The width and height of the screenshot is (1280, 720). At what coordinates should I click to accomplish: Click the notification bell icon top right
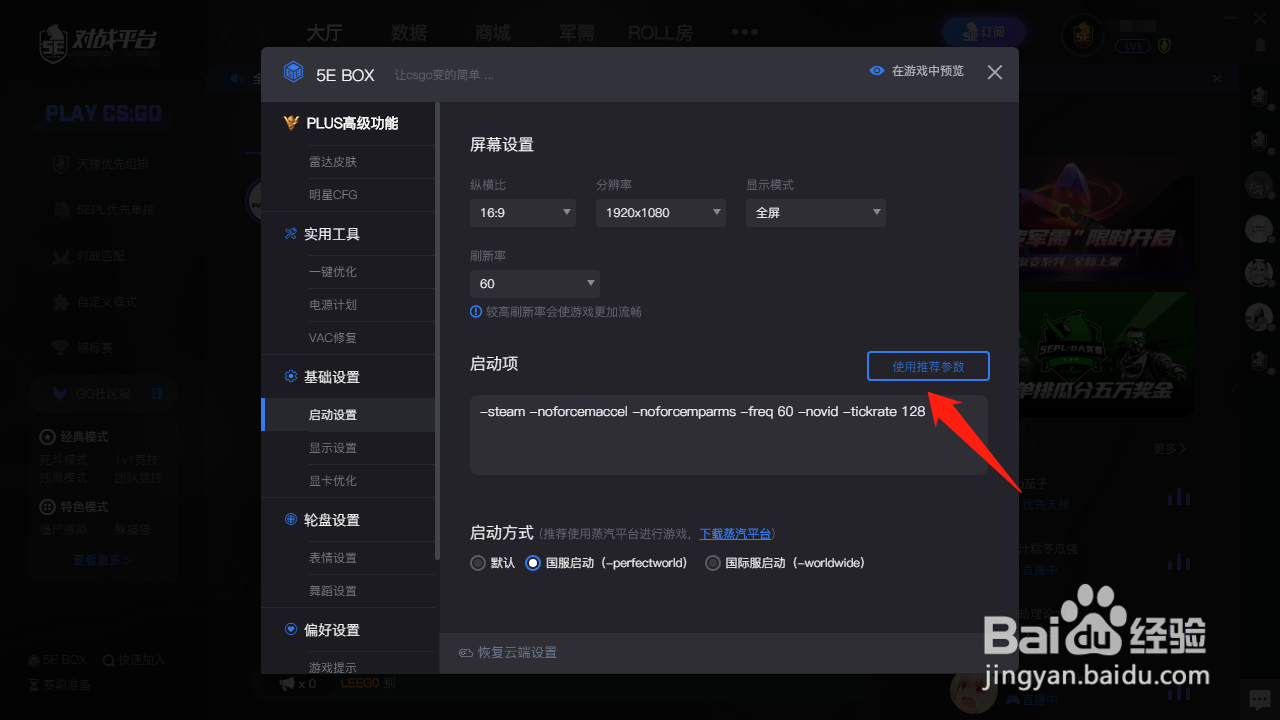[x=1258, y=45]
